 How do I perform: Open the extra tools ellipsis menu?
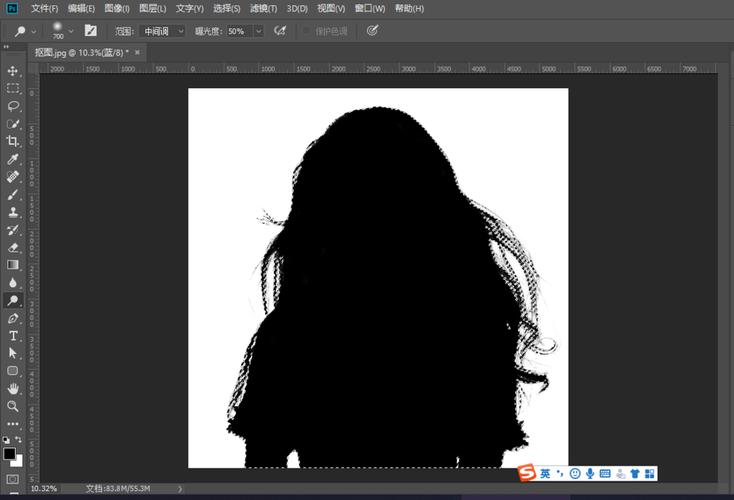(13, 424)
